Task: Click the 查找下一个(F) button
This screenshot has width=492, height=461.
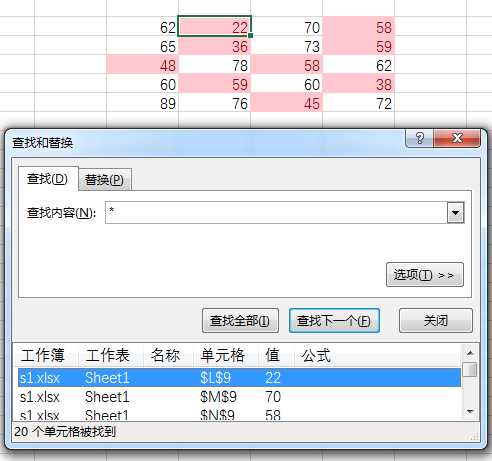Action: 334,321
